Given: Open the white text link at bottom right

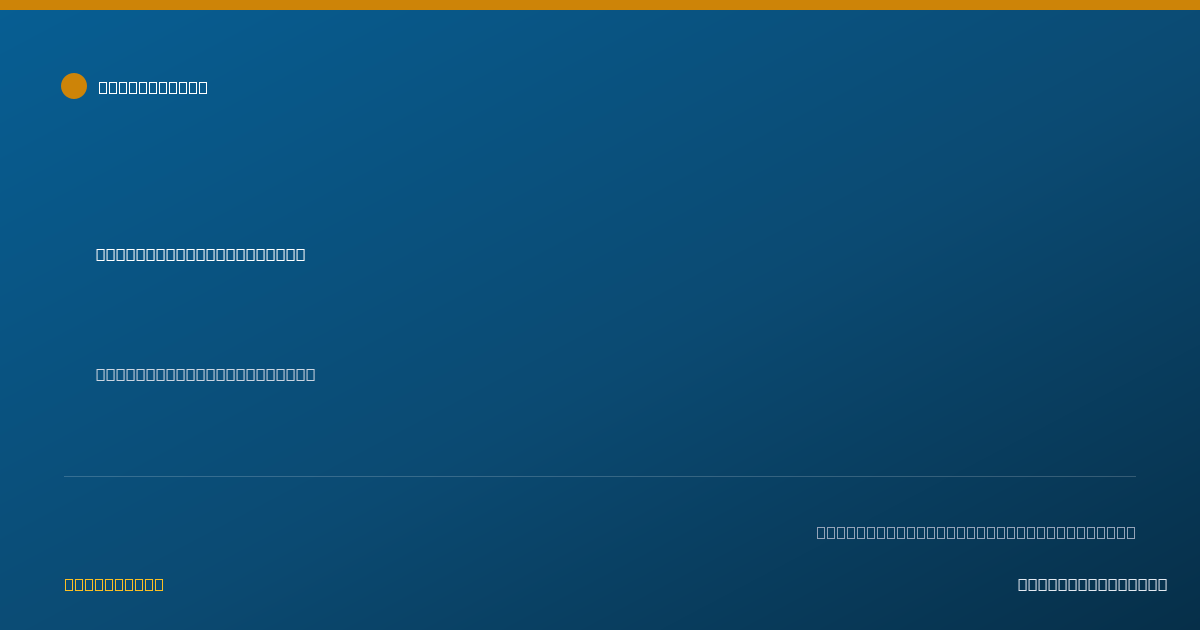Looking at the screenshot, I should (x=1092, y=584).
